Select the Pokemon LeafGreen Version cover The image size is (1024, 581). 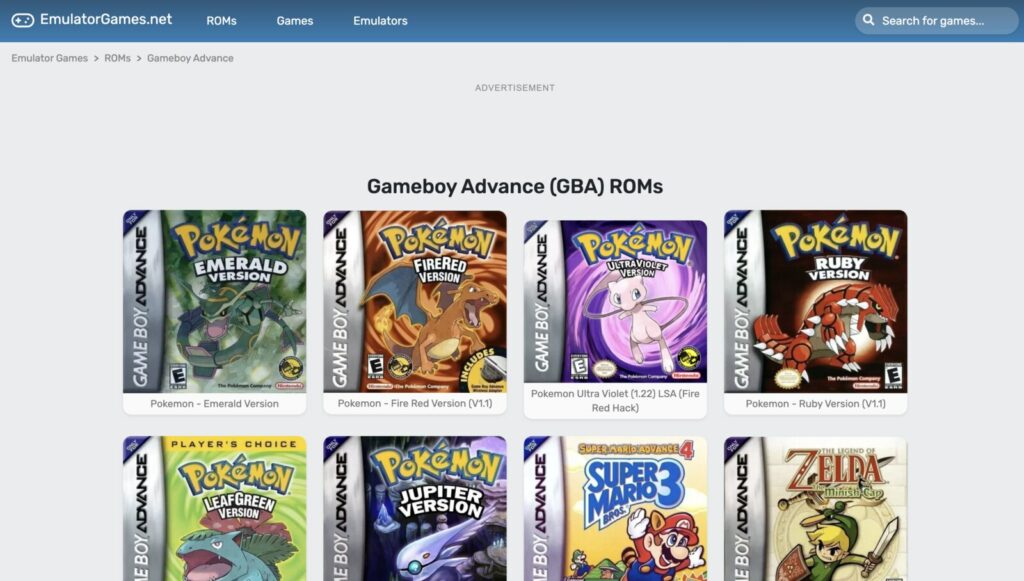coord(214,510)
